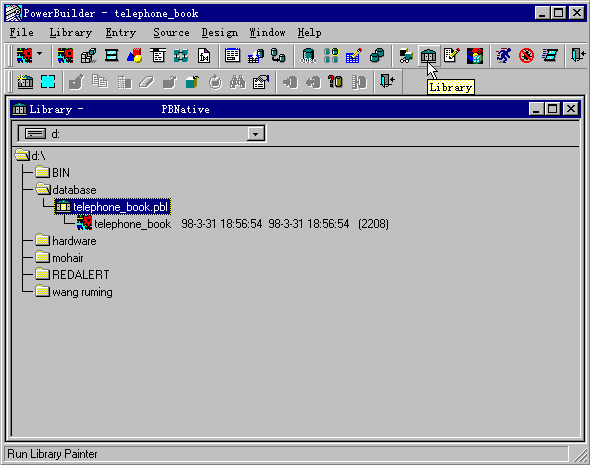Launch the Function painter (fx) icon
590x465 pixels.
pos(204,56)
